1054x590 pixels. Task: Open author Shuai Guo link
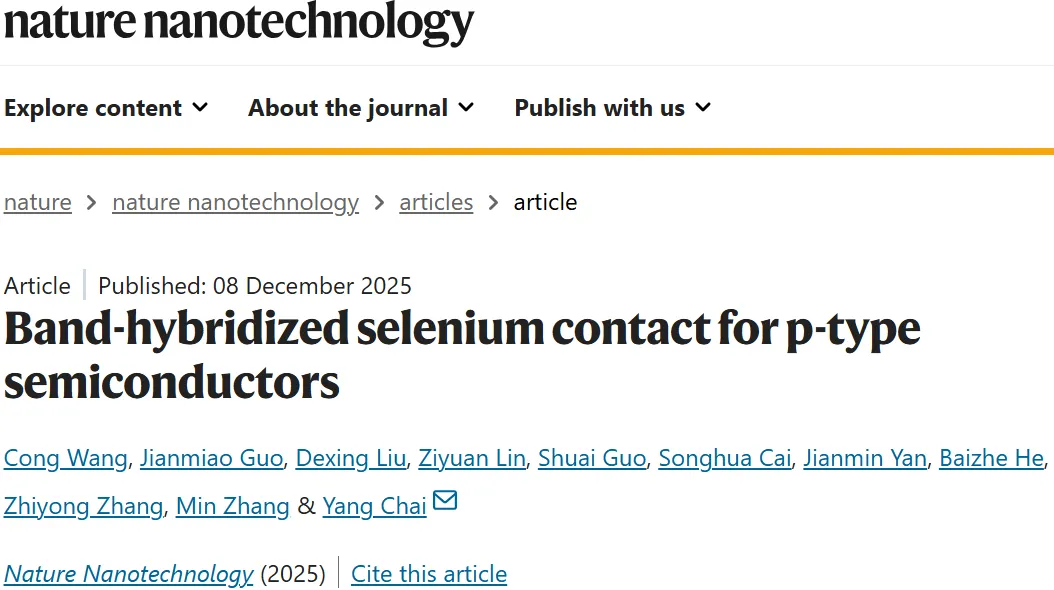[593, 458]
